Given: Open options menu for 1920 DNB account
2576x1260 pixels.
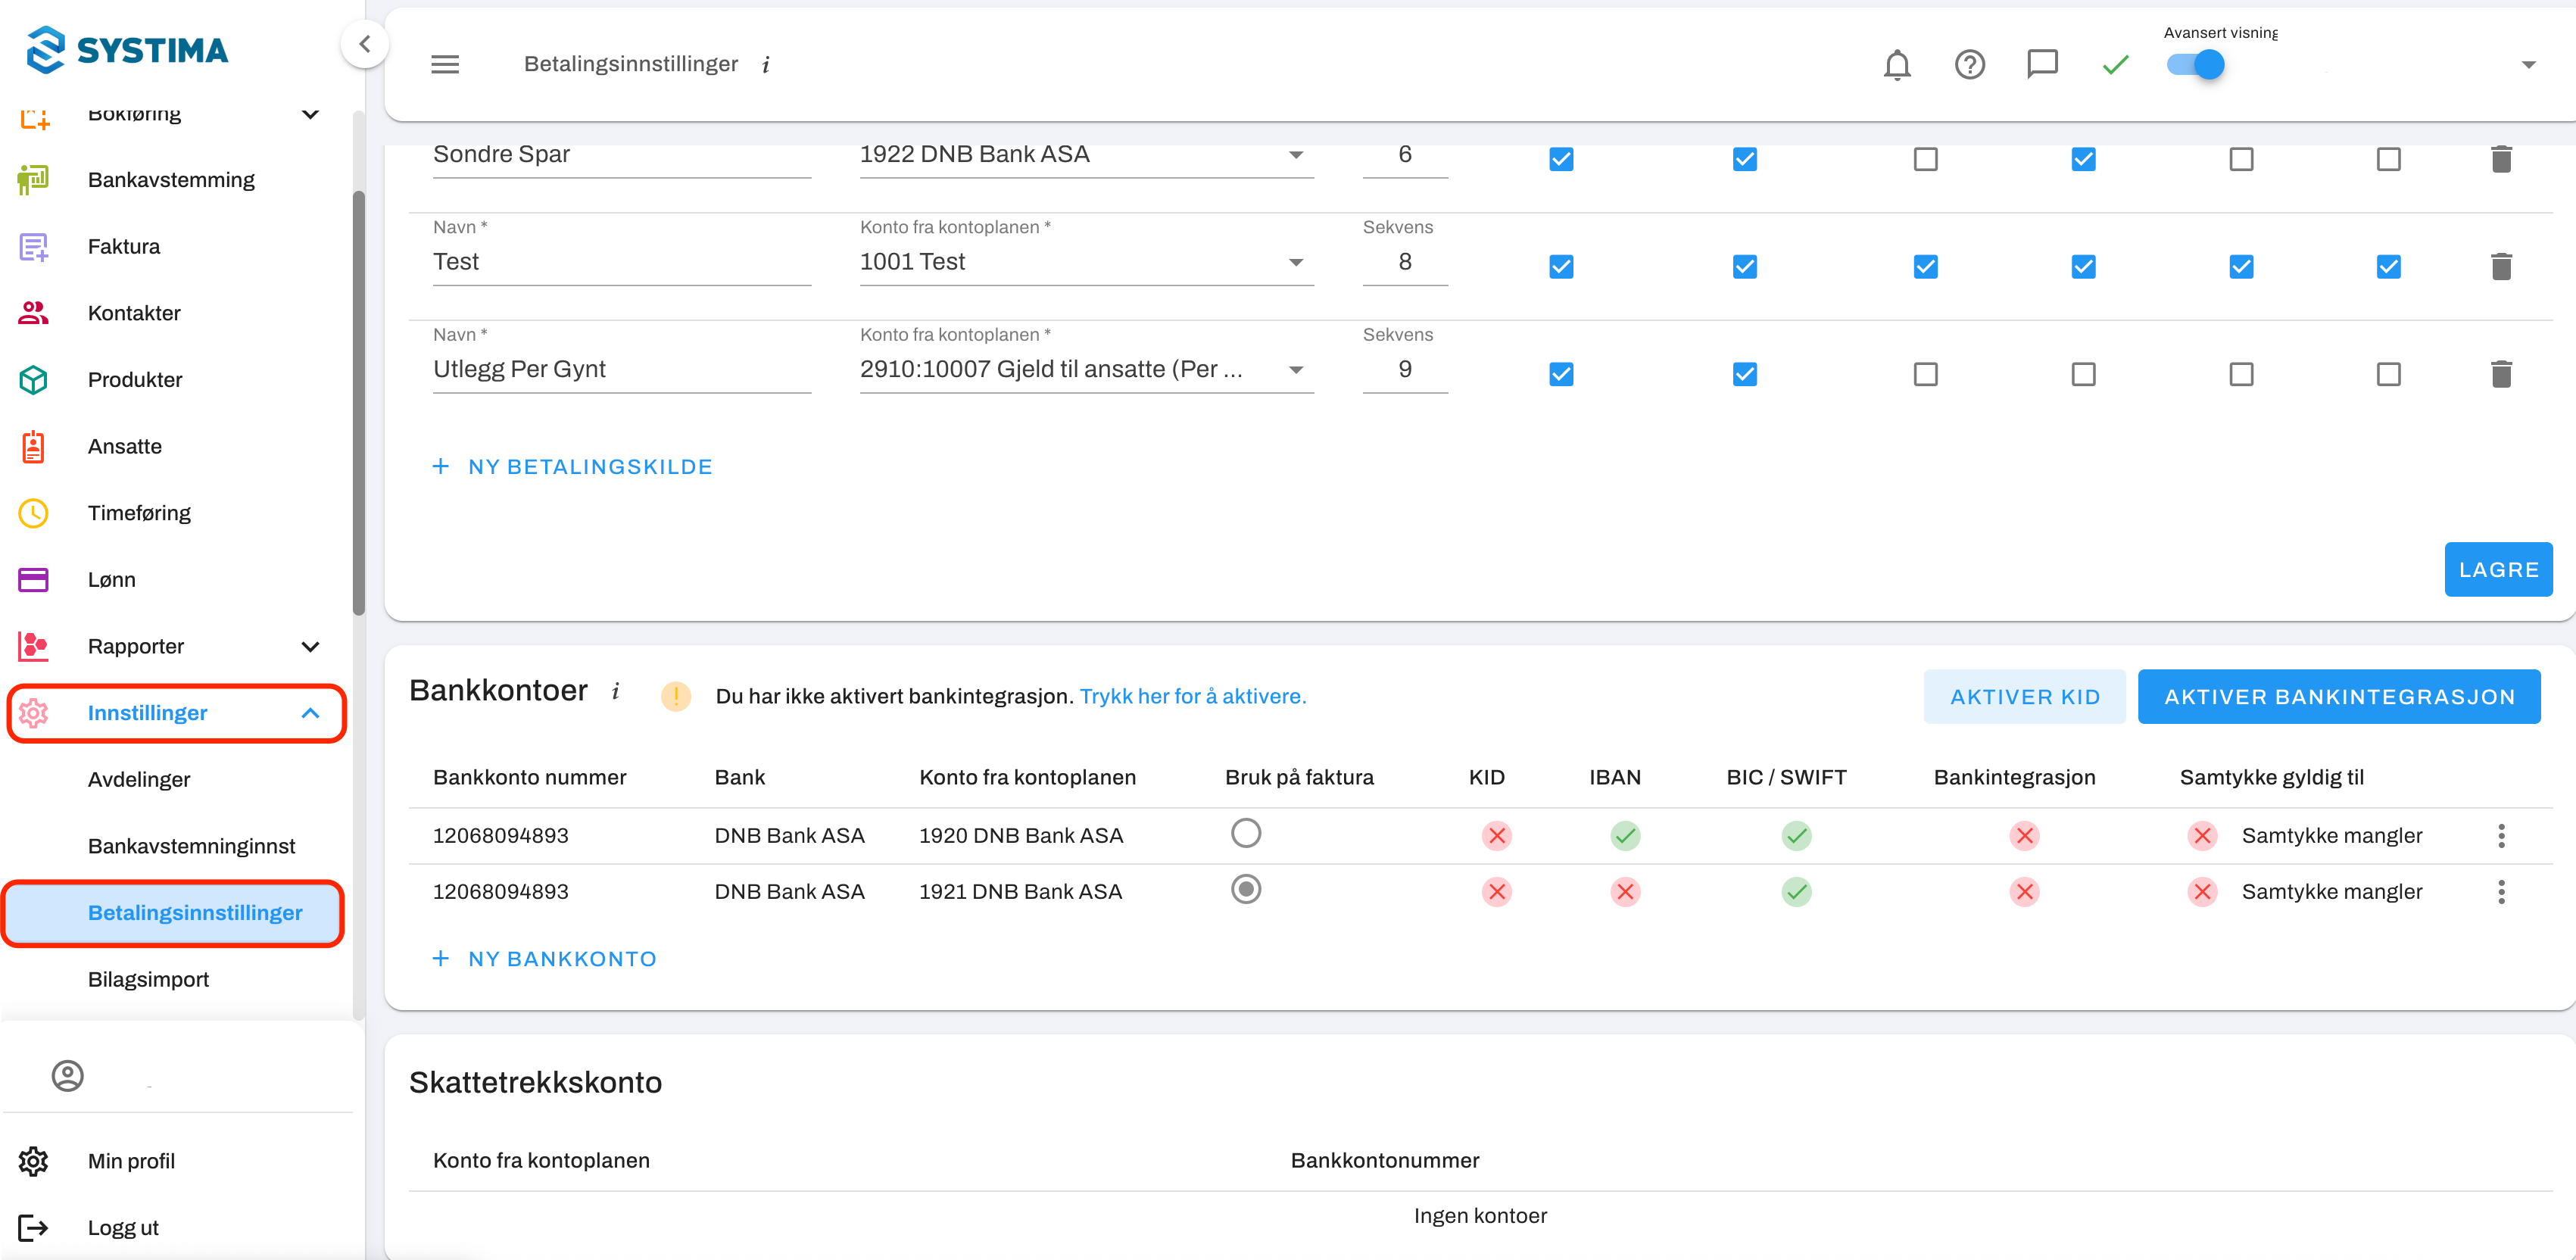Looking at the screenshot, I should (2500, 836).
